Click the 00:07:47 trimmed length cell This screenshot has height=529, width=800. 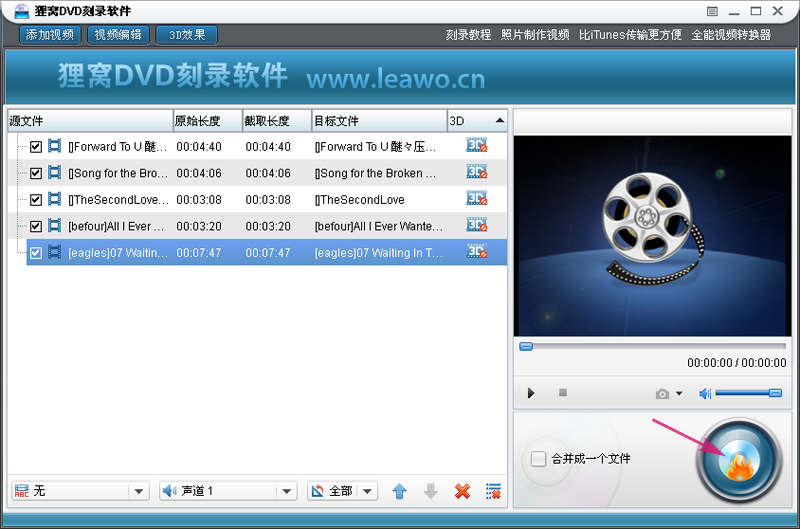(268, 253)
